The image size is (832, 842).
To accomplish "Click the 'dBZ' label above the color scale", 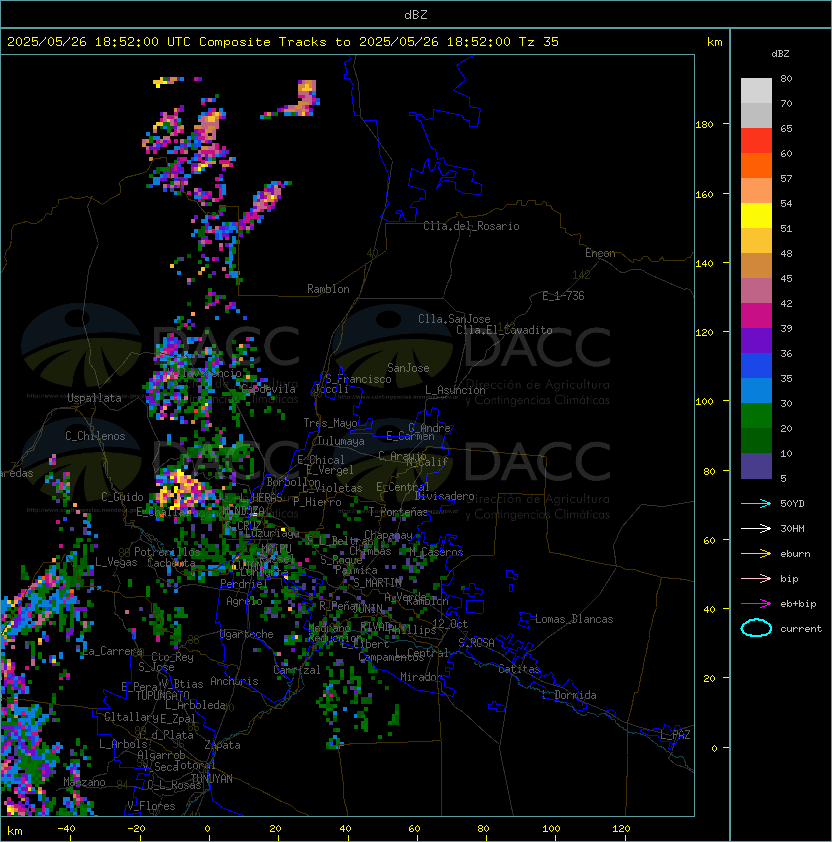I will pyautogui.click(x=780, y=54).
